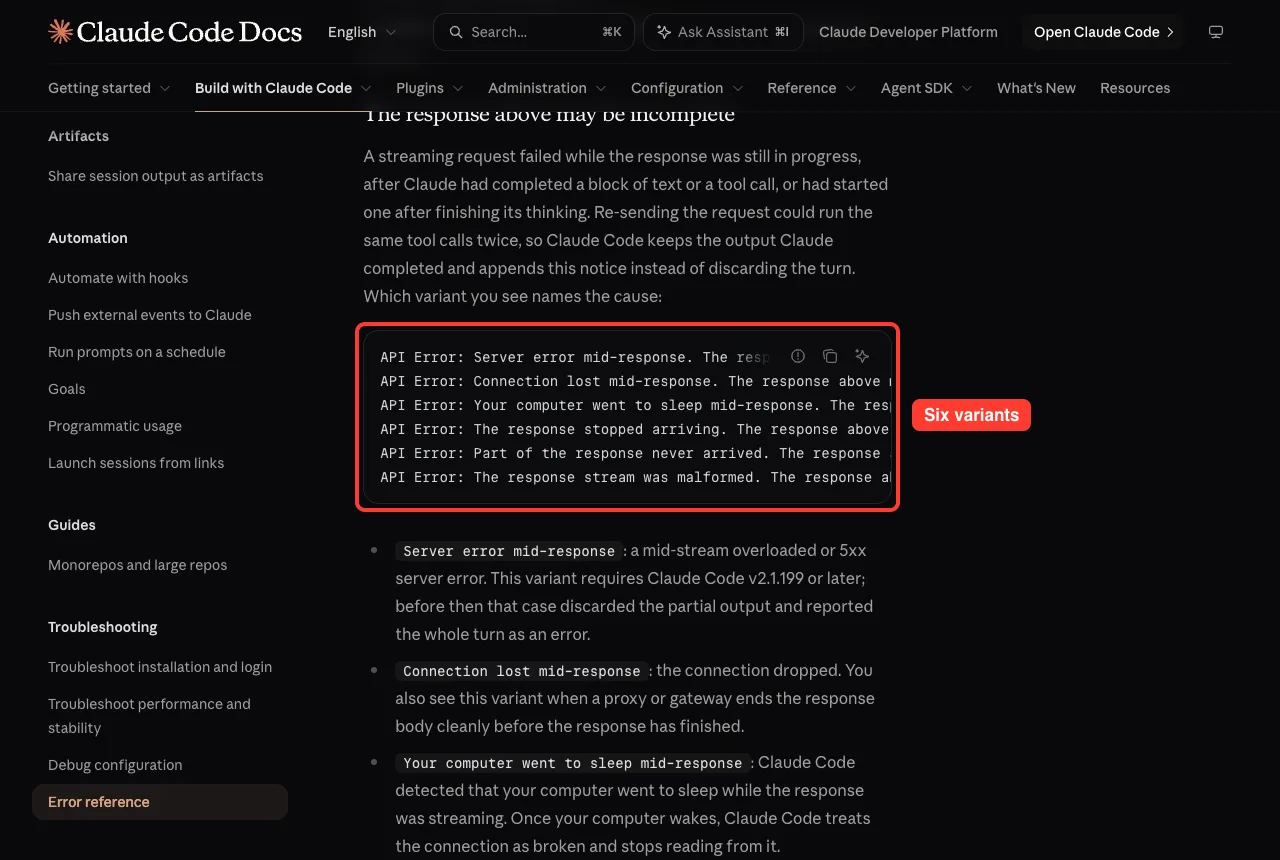Toggle the theme monitor icon
The image size is (1280, 860).
(x=1216, y=32)
